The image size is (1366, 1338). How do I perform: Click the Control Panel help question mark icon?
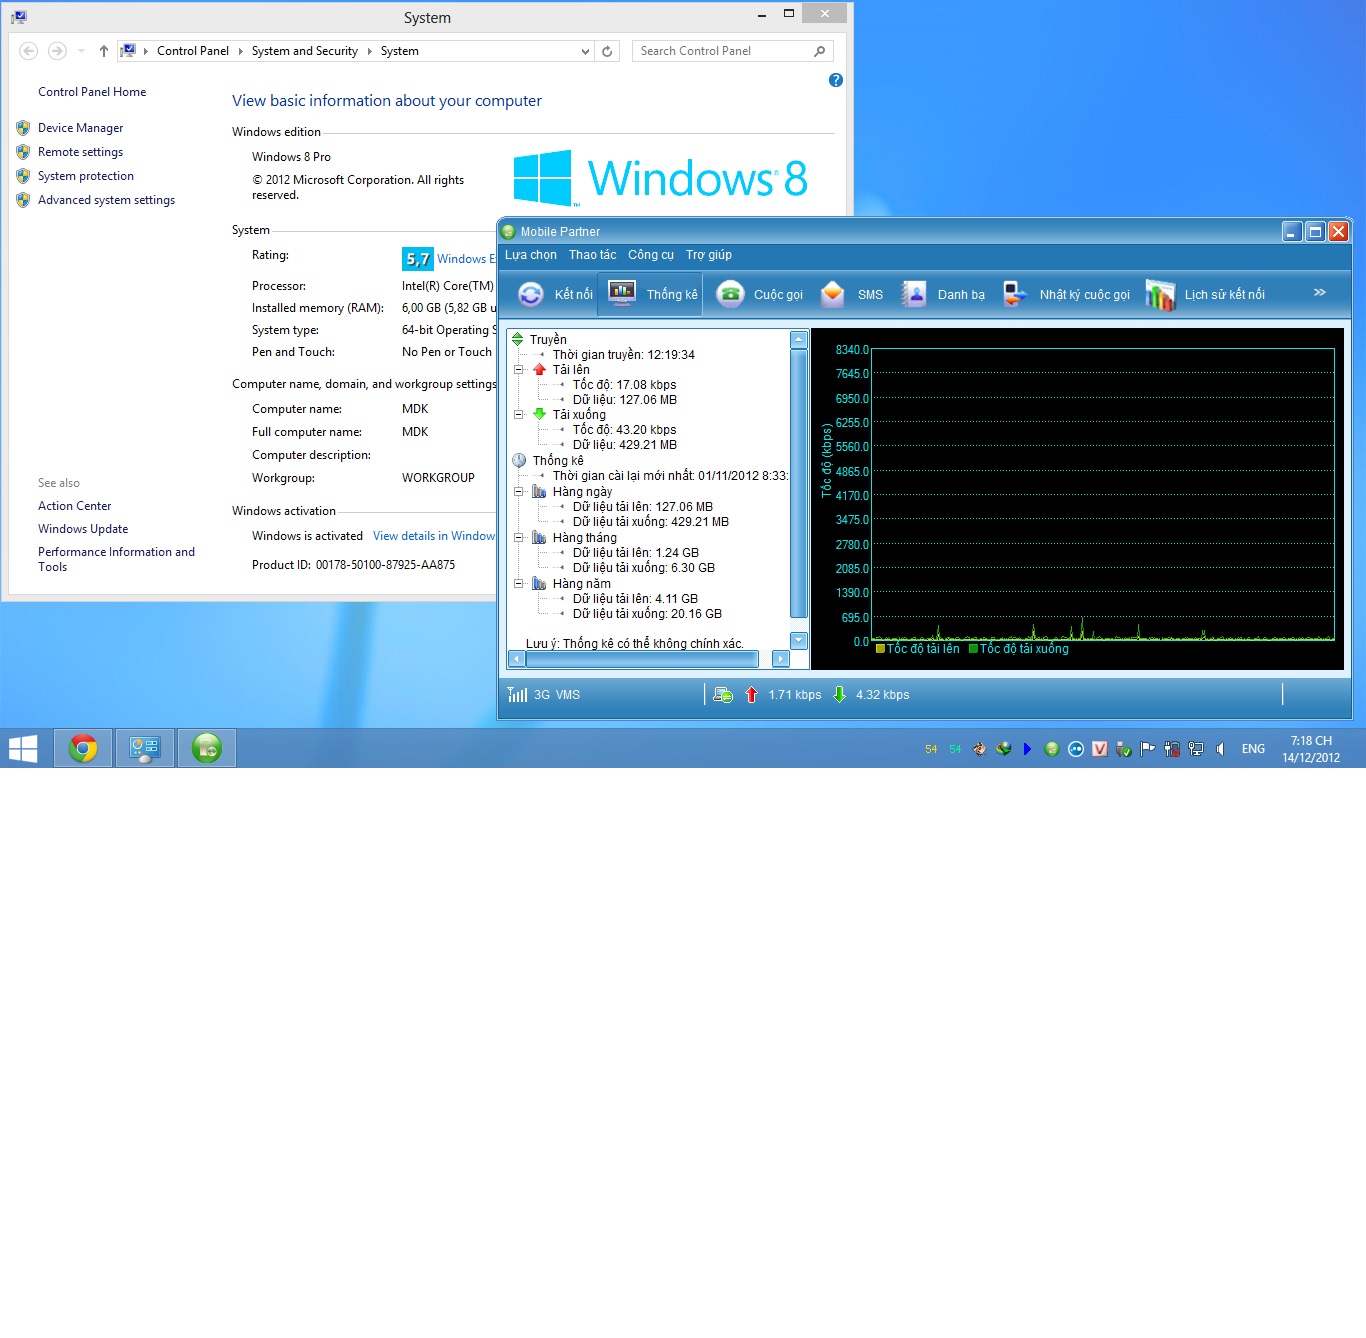coord(836,80)
